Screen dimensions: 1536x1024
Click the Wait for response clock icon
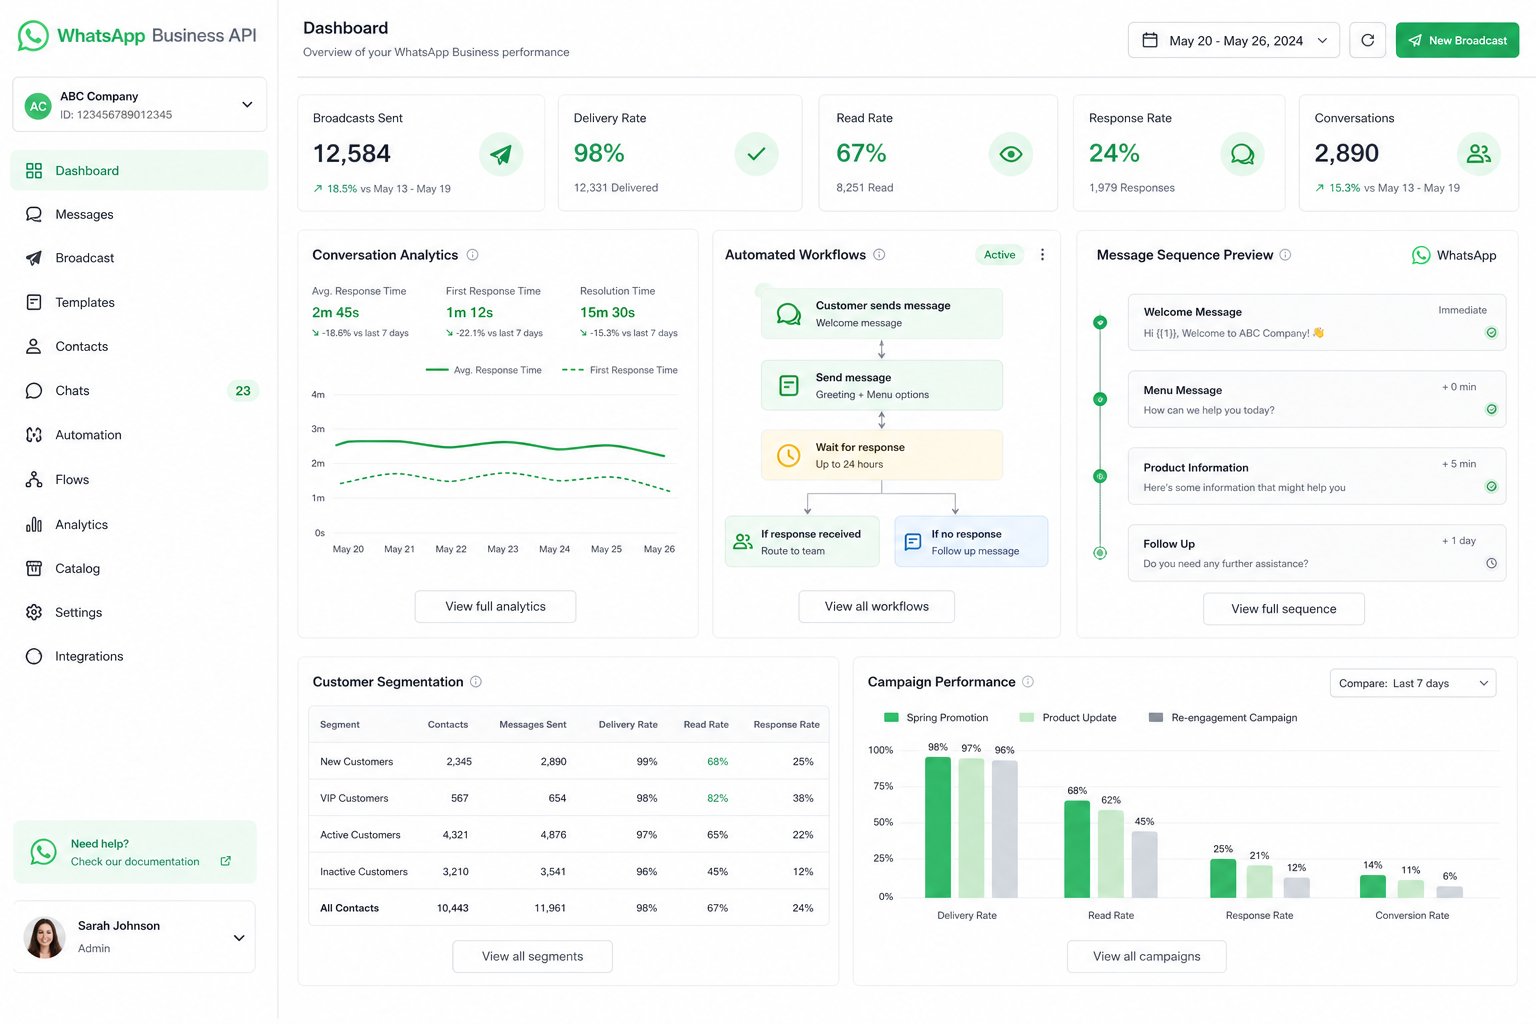coord(788,456)
